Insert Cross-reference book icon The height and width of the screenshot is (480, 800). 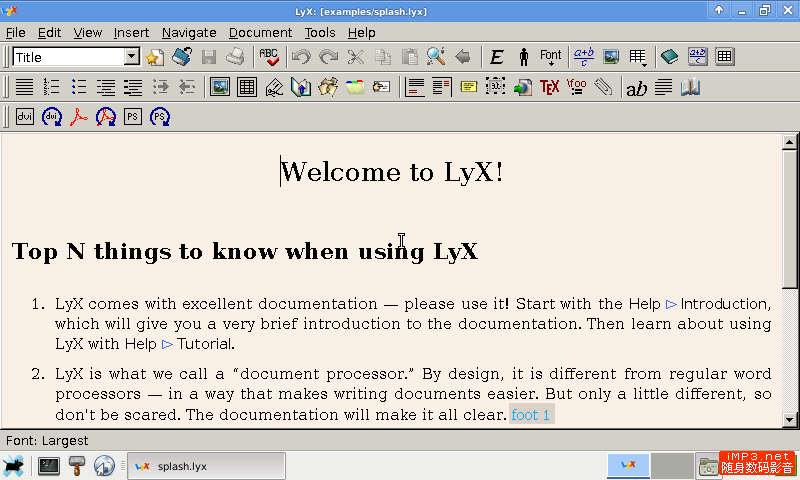click(x=301, y=87)
